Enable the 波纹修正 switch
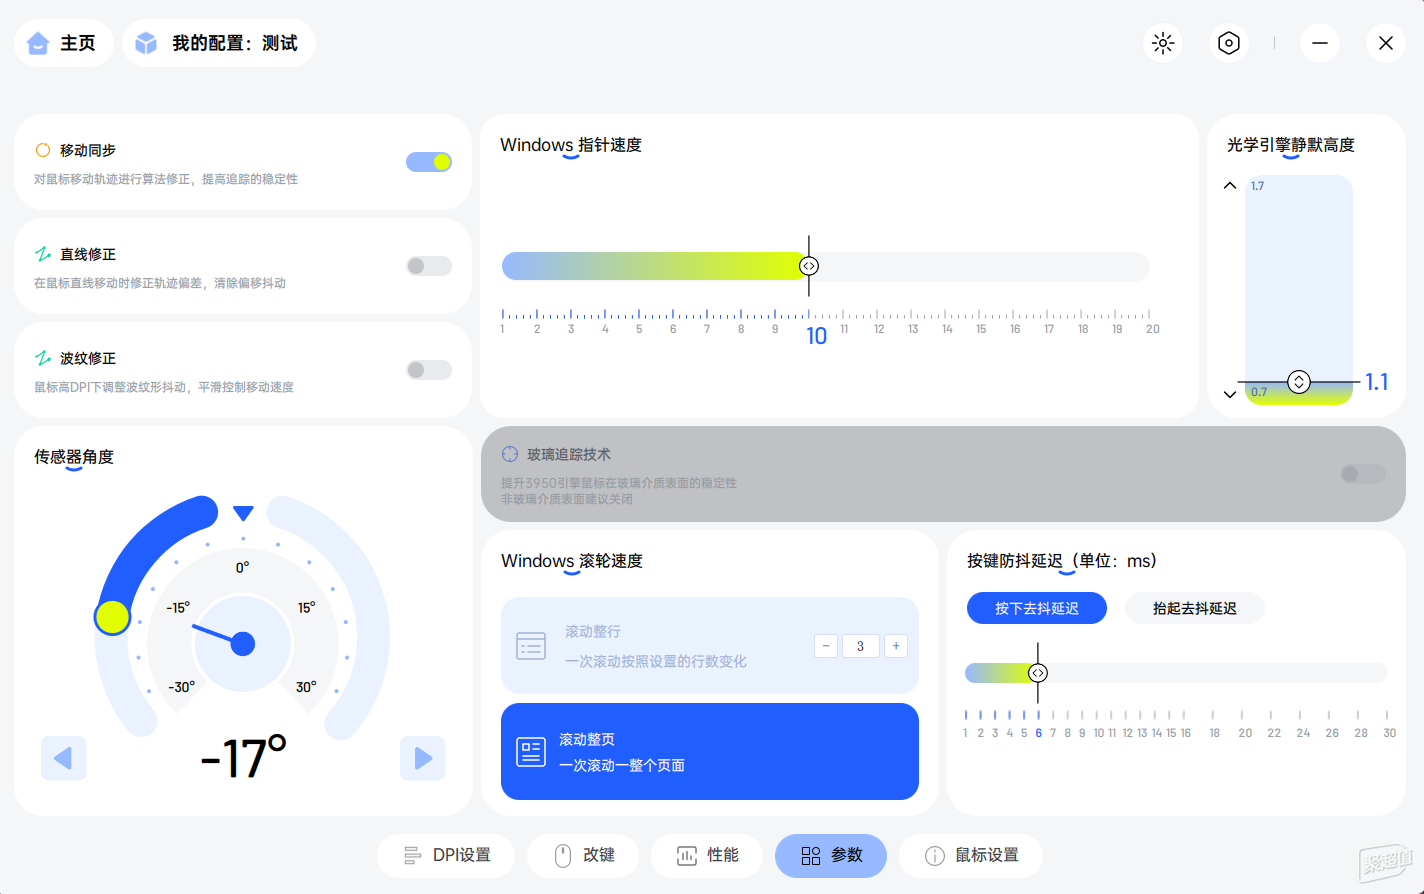The image size is (1424, 894). (429, 370)
